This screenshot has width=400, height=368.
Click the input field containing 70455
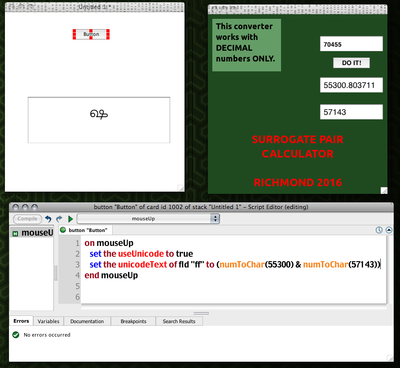[351, 44]
